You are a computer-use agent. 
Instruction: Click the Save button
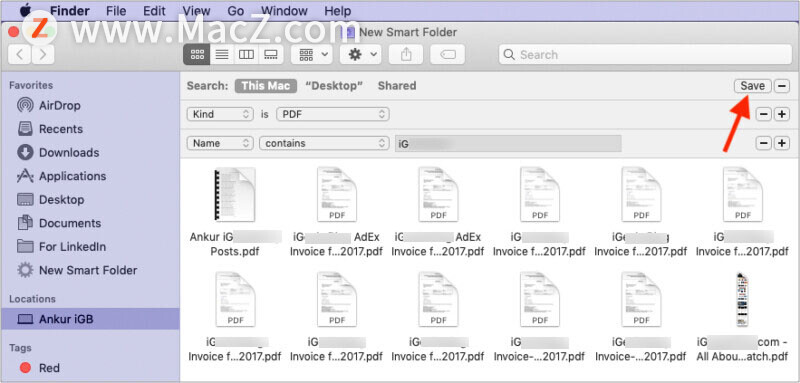point(753,86)
